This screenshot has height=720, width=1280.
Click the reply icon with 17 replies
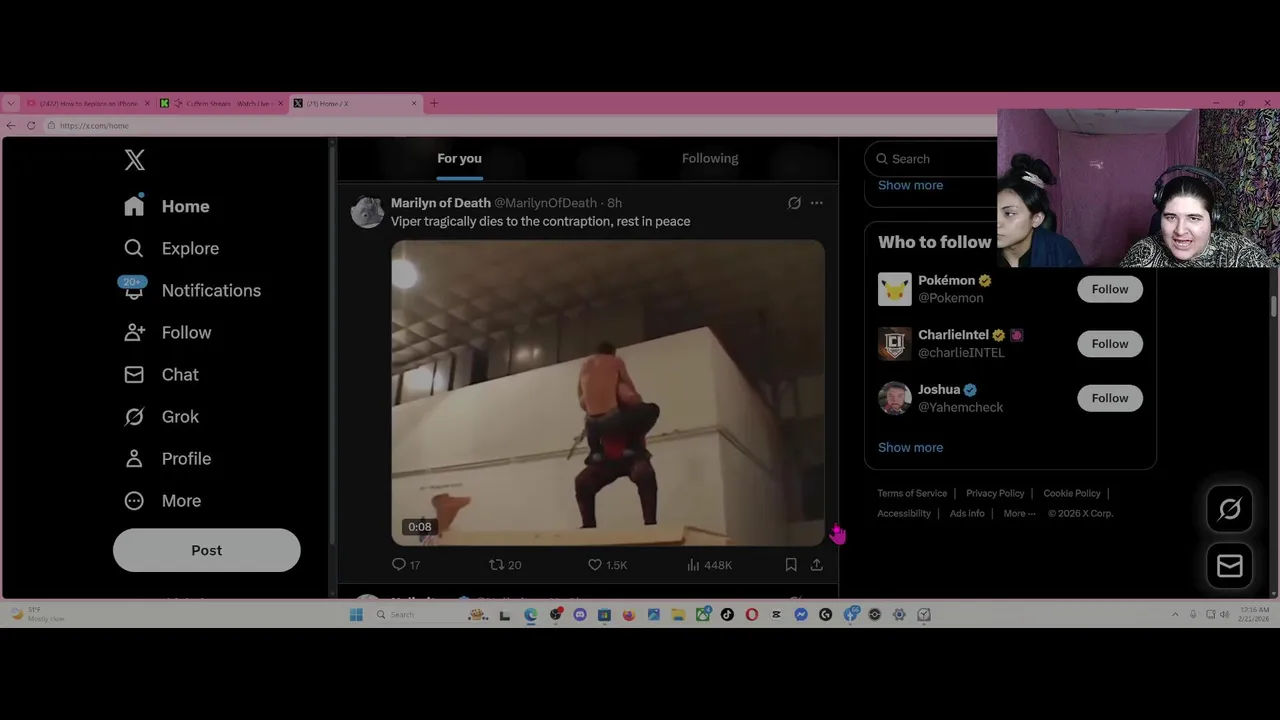[405, 565]
